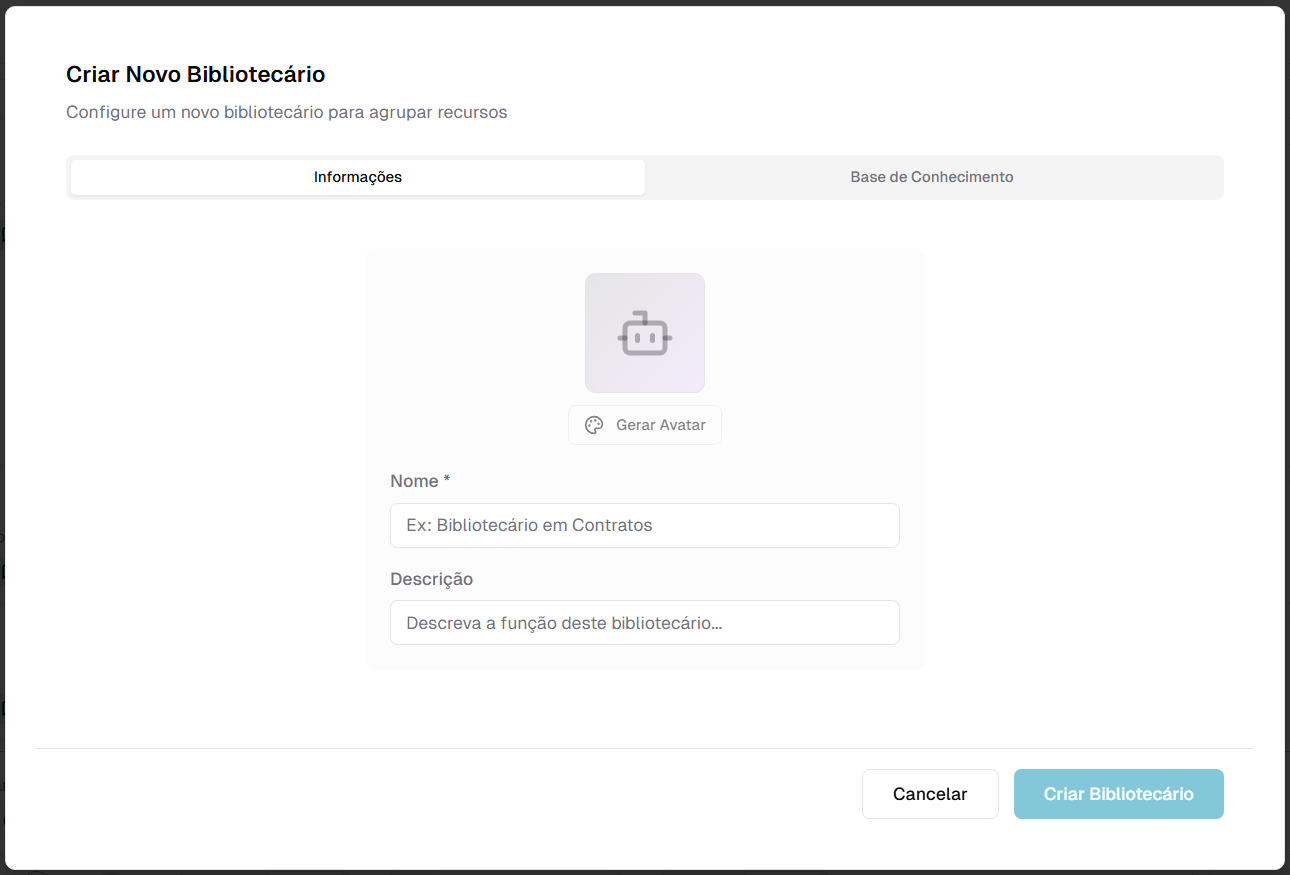The height and width of the screenshot is (875, 1290).
Task: Cancel the new librarian dialog
Action: 930,794
